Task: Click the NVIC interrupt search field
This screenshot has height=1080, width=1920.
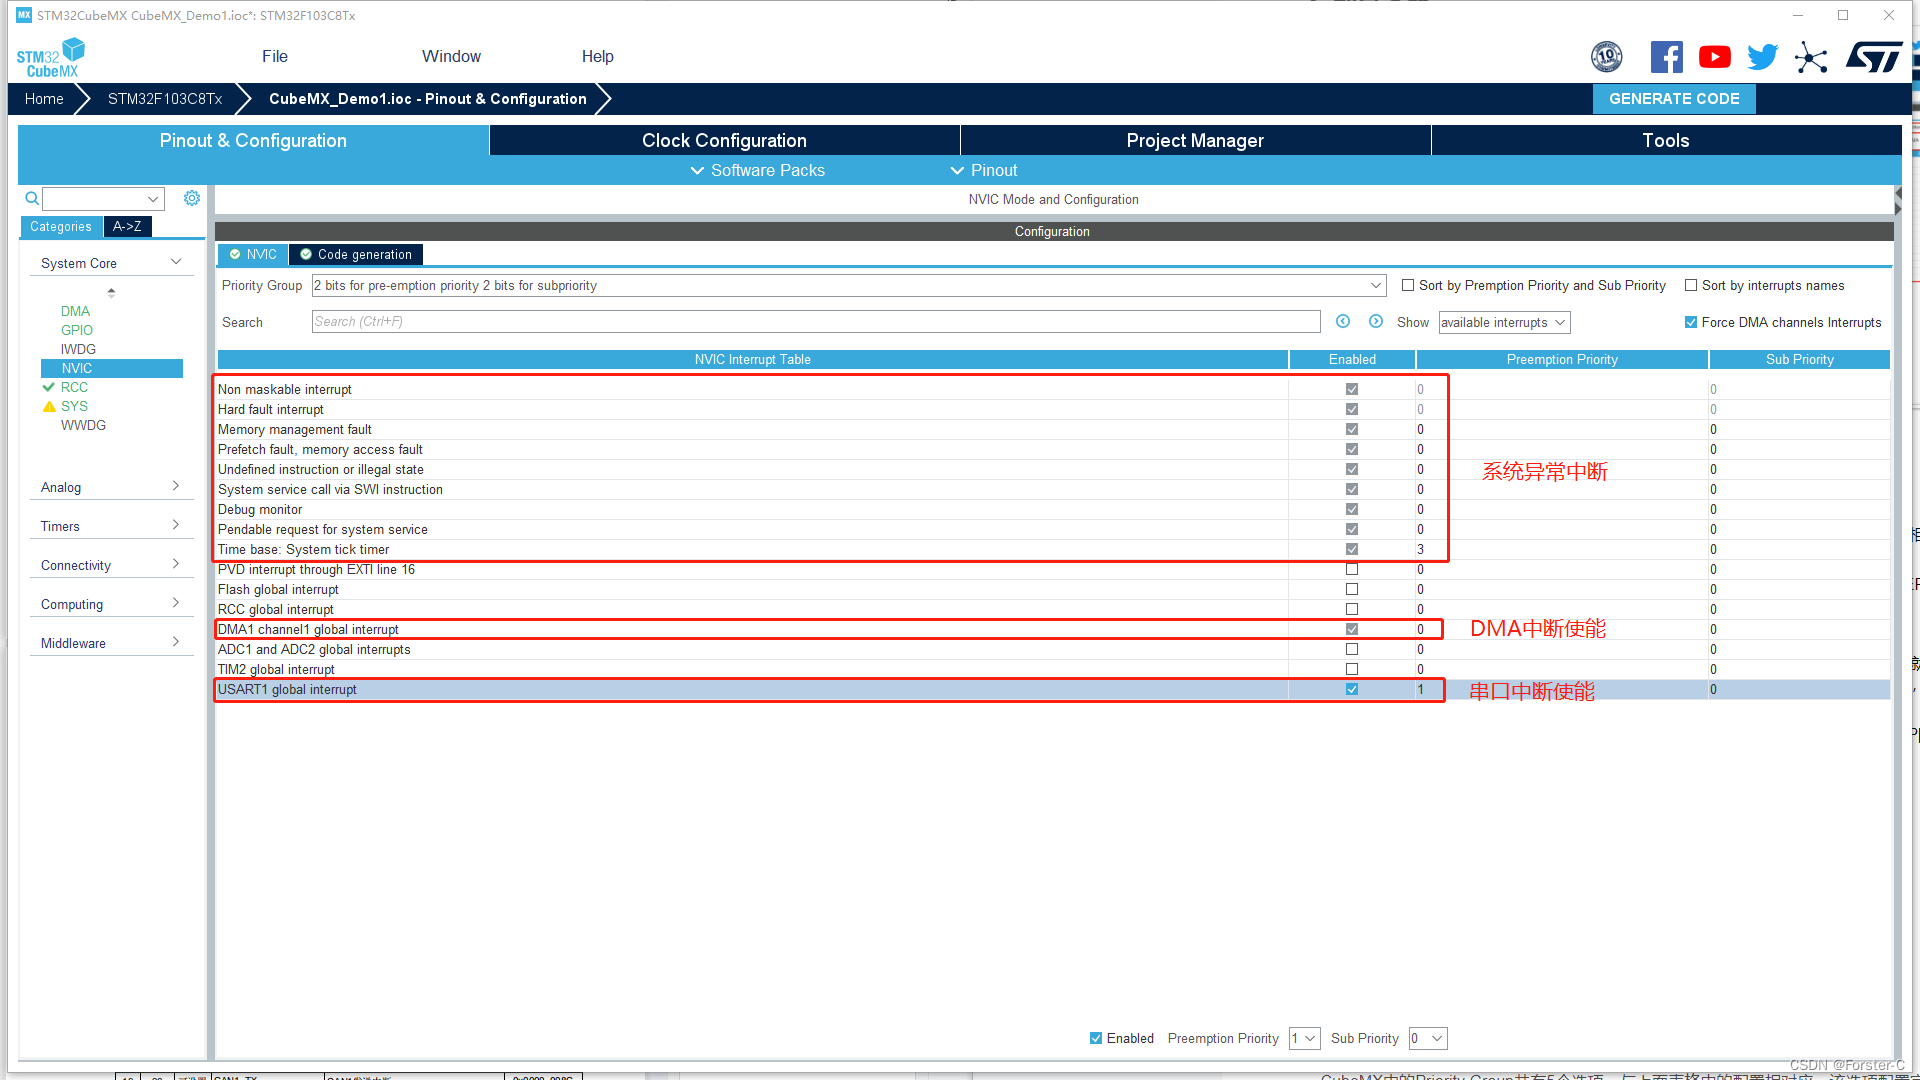Action: coord(815,321)
